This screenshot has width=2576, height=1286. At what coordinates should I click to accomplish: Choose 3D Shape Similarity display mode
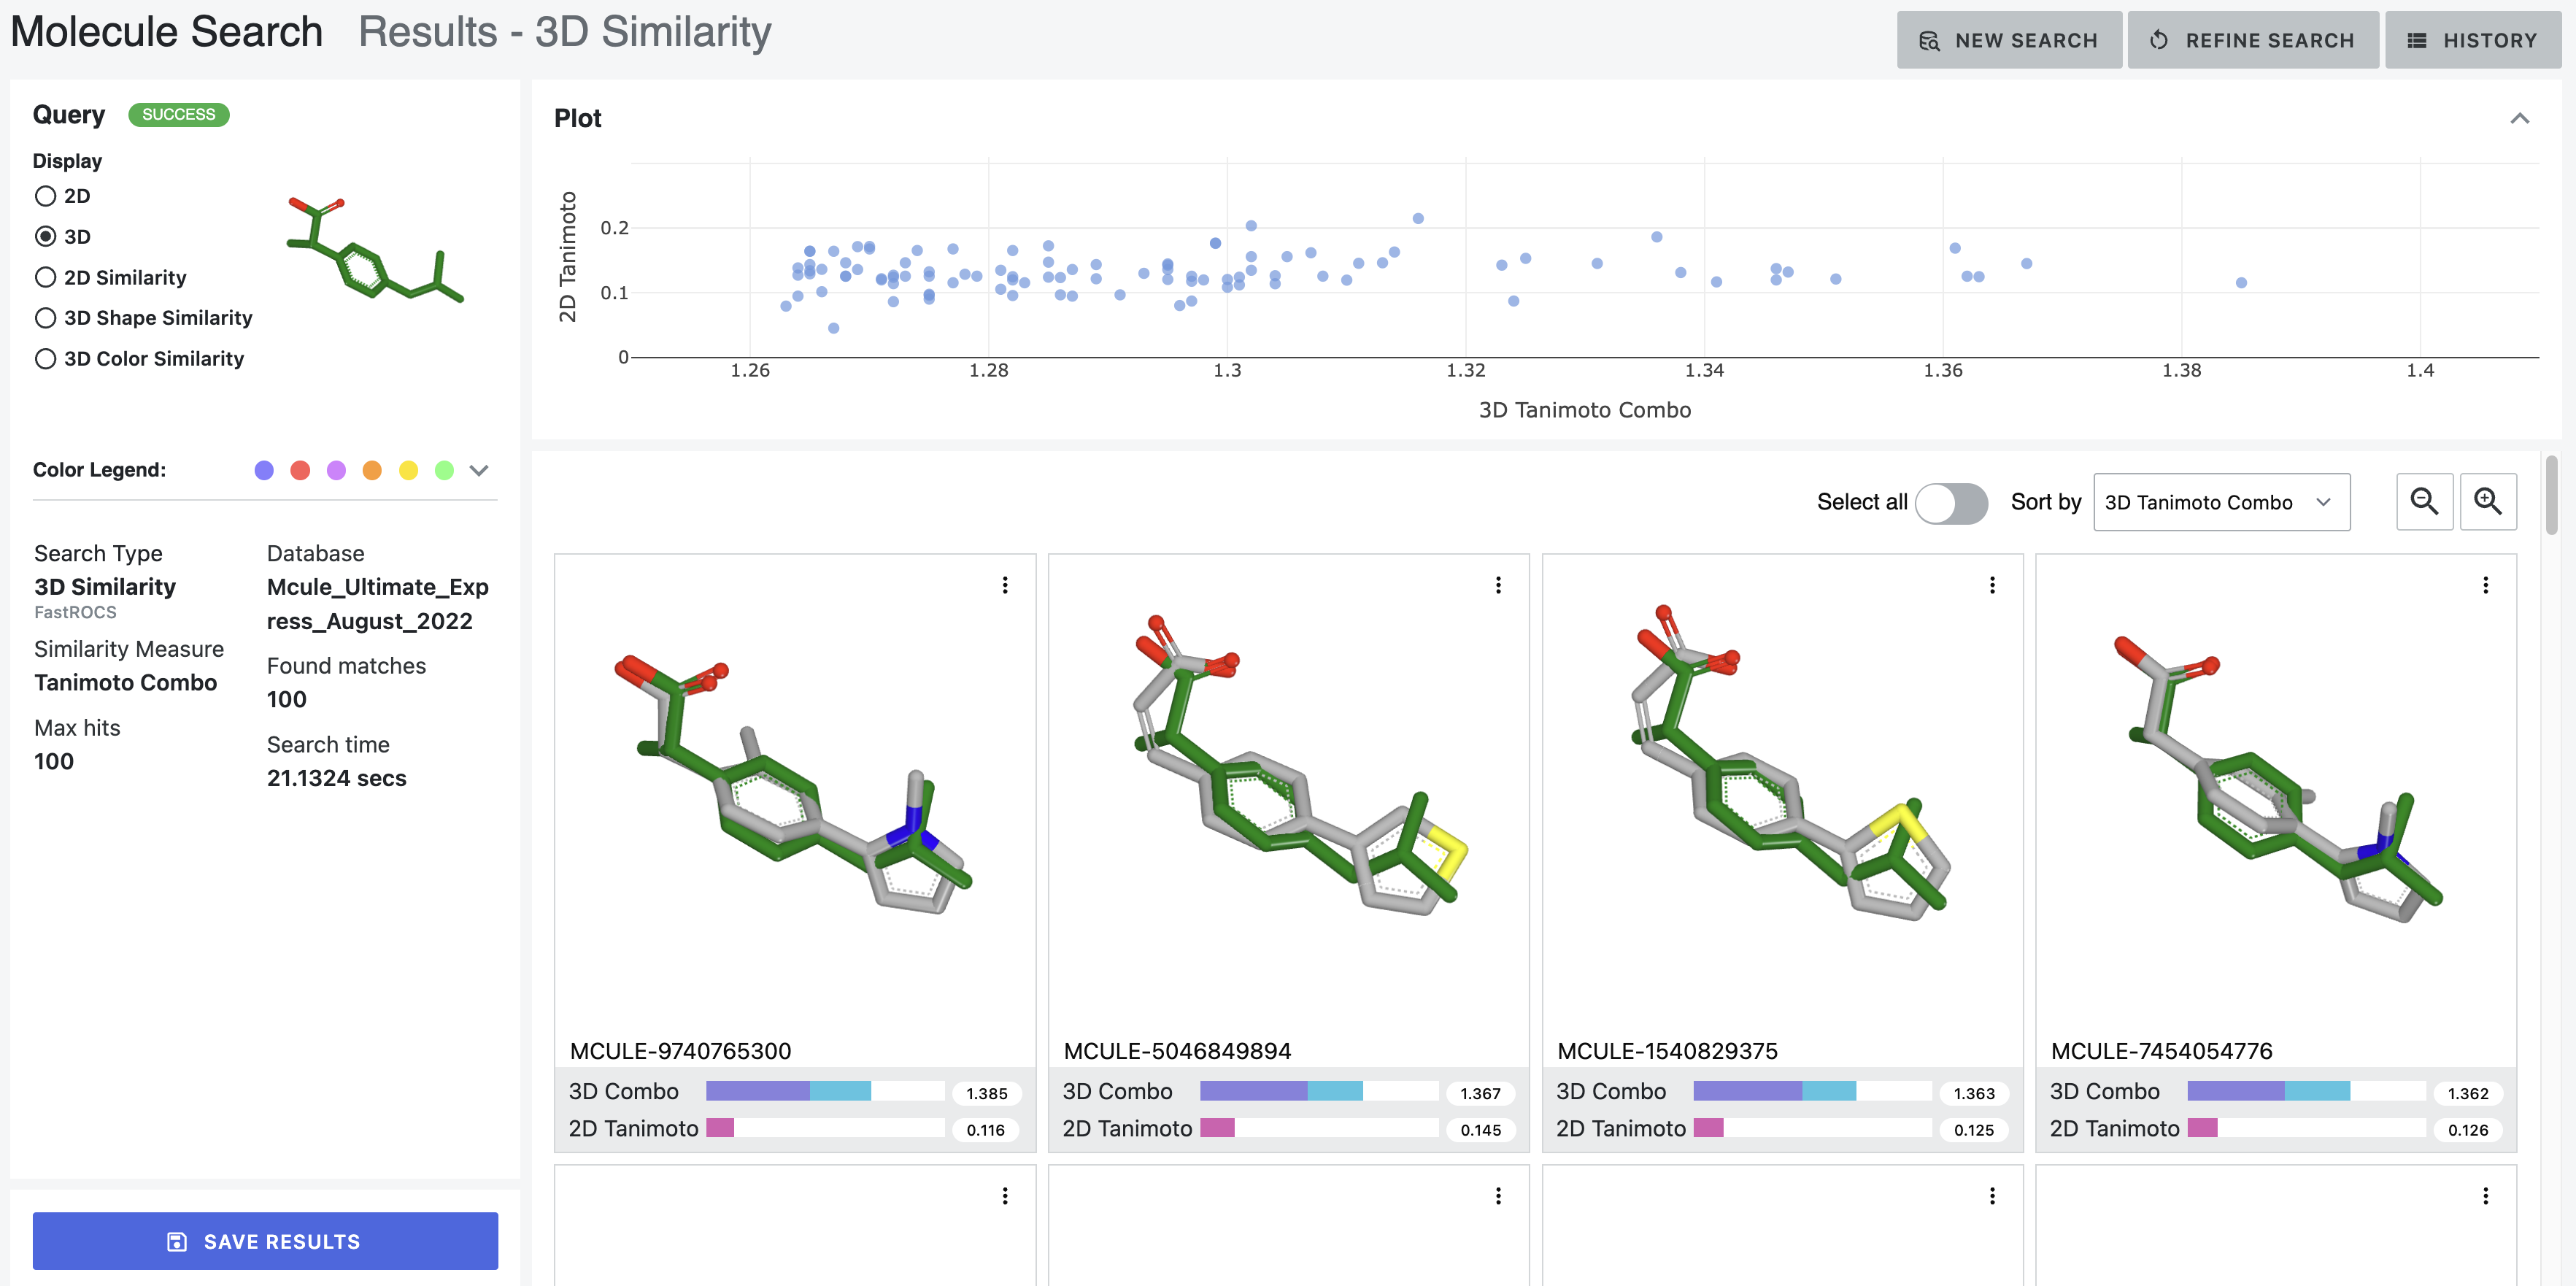click(45, 317)
